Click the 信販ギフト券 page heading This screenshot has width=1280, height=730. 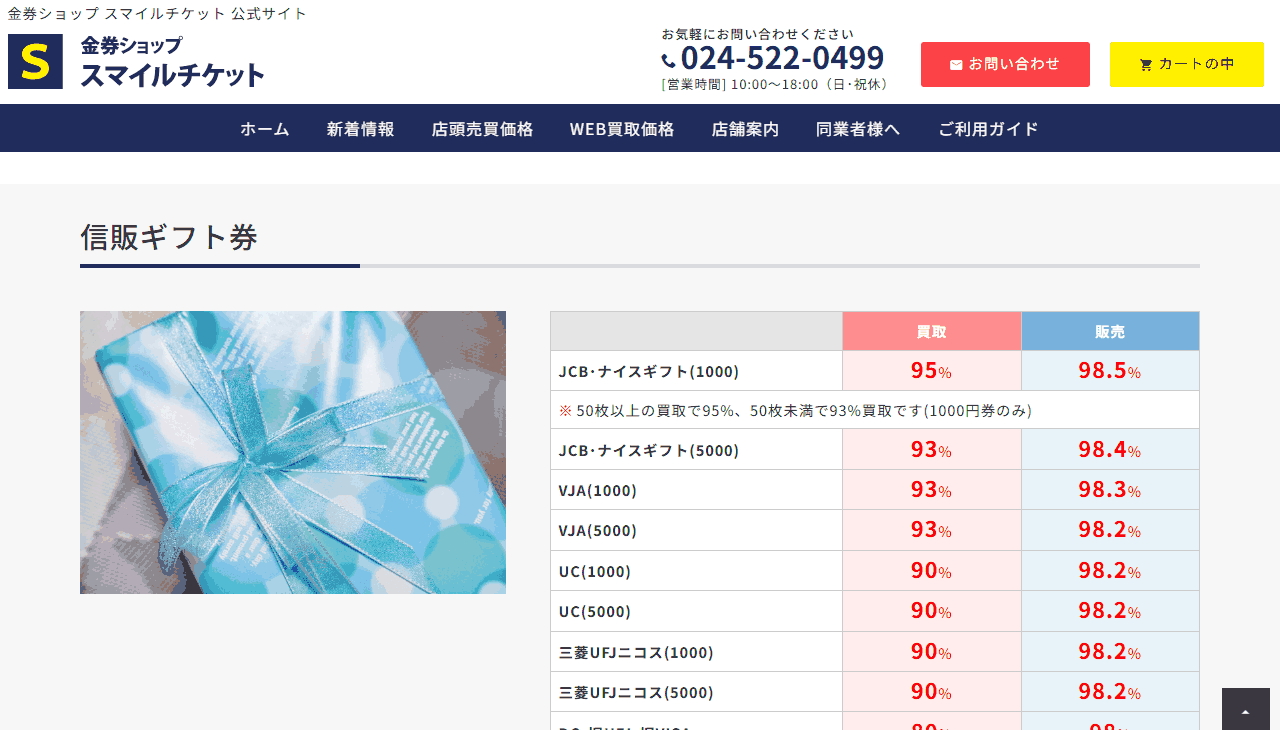pos(169,237)
